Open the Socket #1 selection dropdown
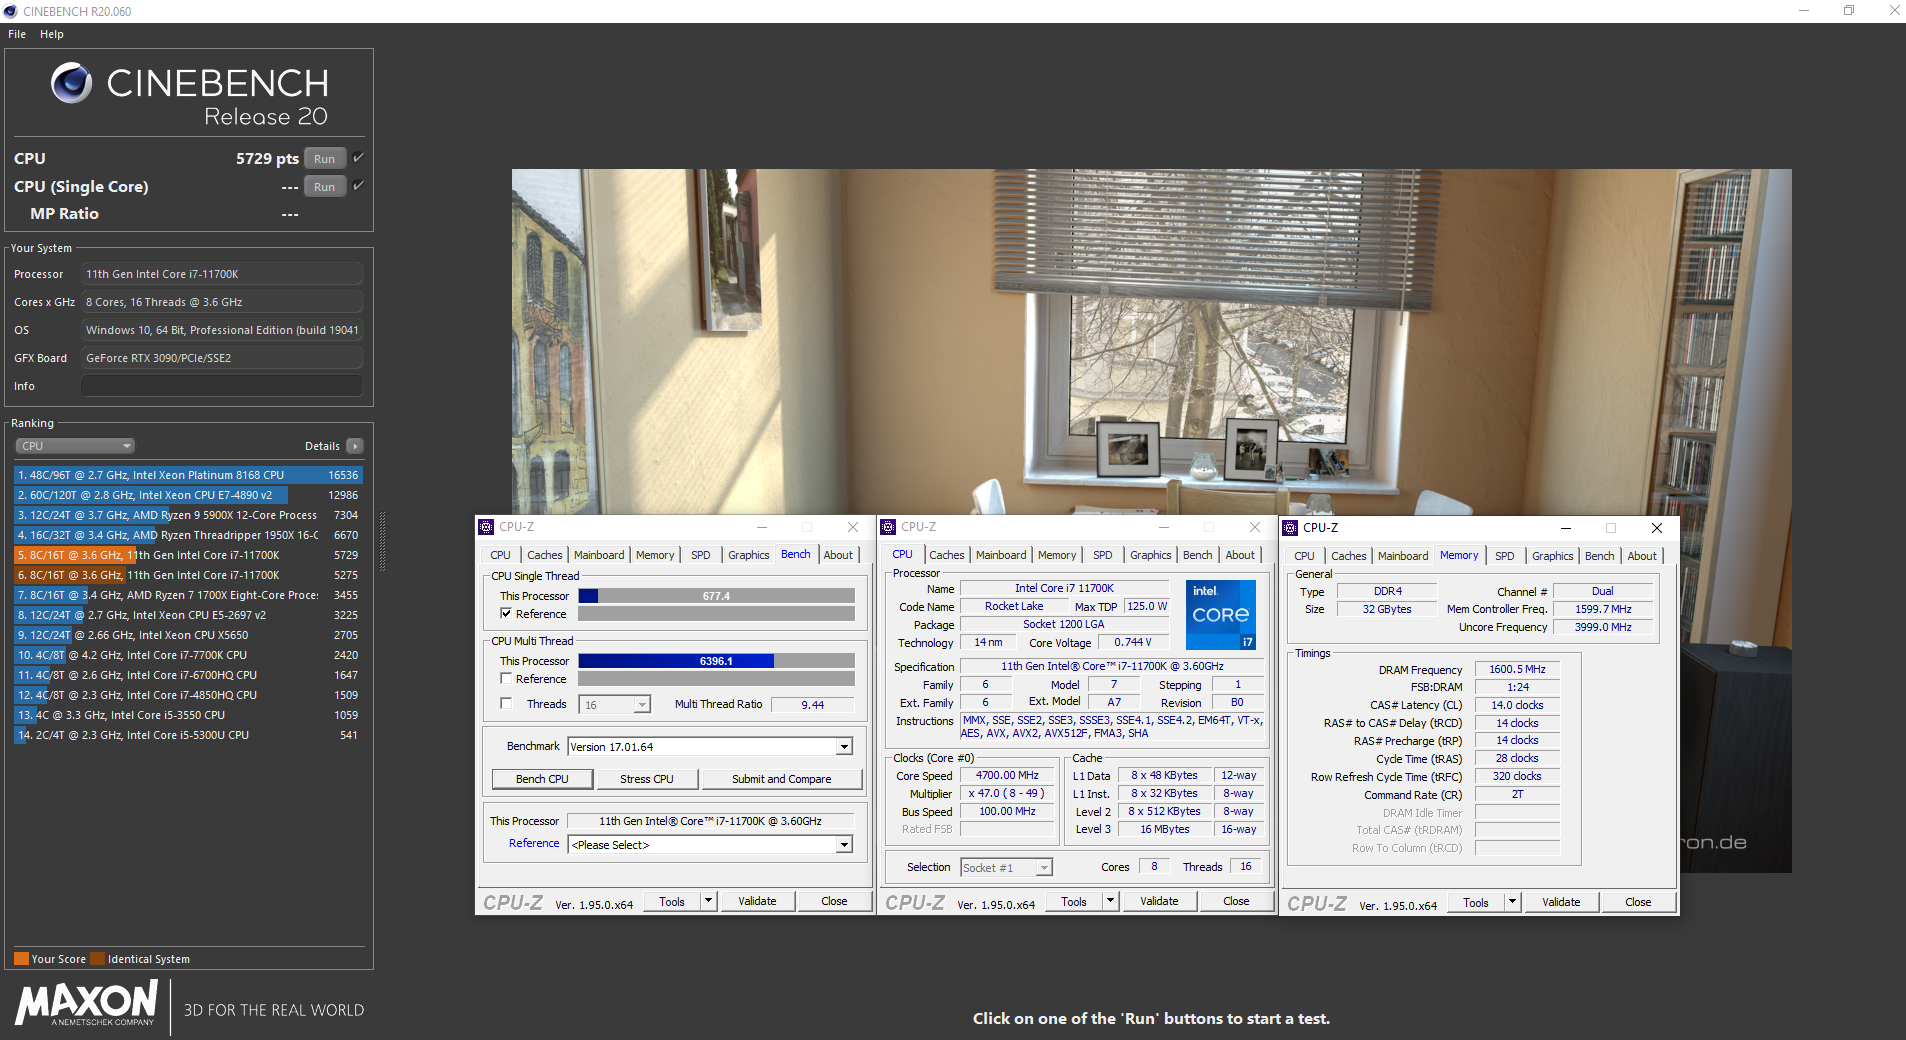The height and width of the screenshot is (1040, 1906). [x=1043, y=868]
